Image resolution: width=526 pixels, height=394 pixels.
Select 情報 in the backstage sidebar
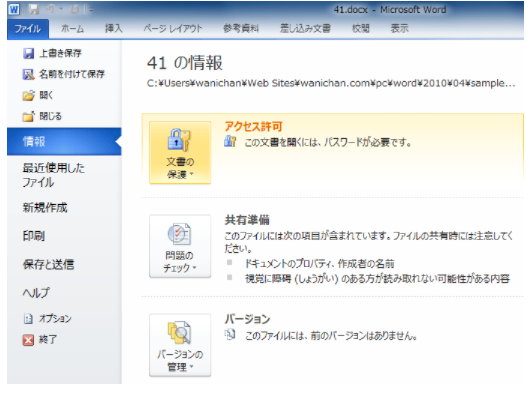pyautogui.click(x=64, y=141)
